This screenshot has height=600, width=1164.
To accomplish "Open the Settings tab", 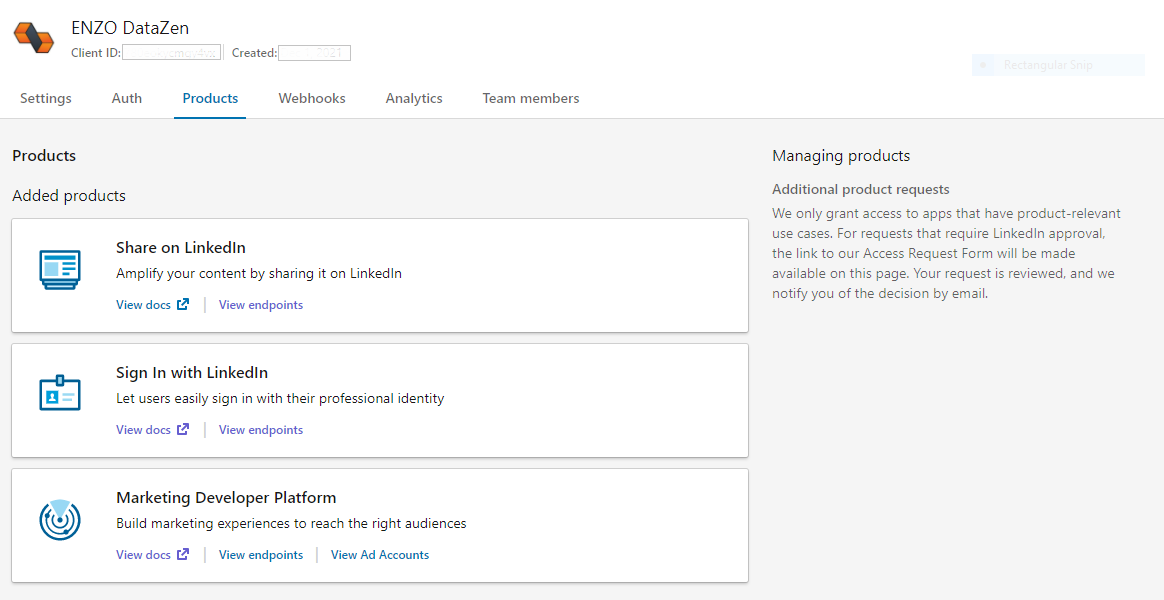I will [46, 98].
